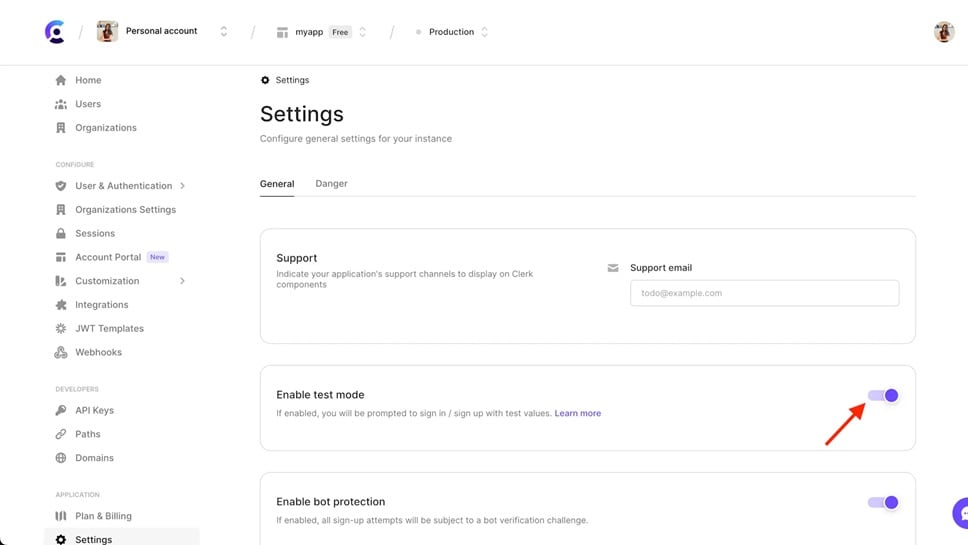Click the Settings gear icon in sidebar
Image resolution: width=968 pixels, height=545 pixels.
[60, 539]
